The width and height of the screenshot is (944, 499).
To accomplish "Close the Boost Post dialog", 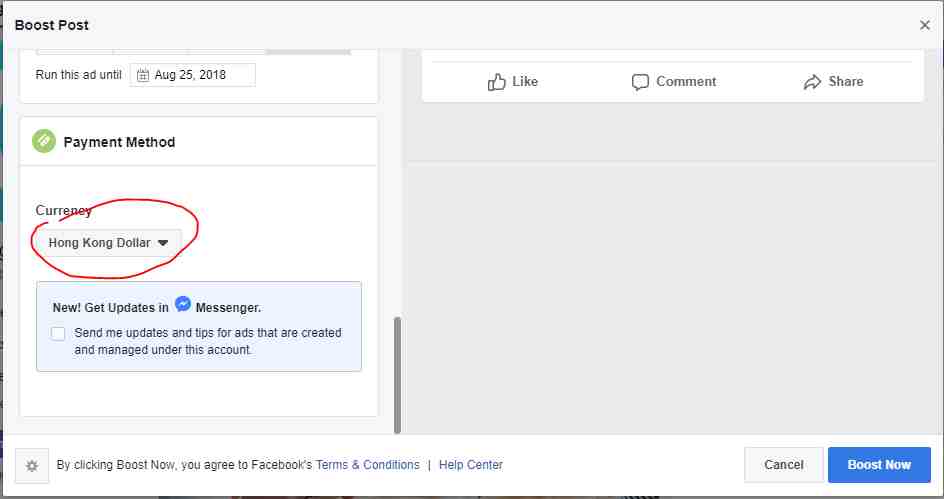I will tap(925, 25).
